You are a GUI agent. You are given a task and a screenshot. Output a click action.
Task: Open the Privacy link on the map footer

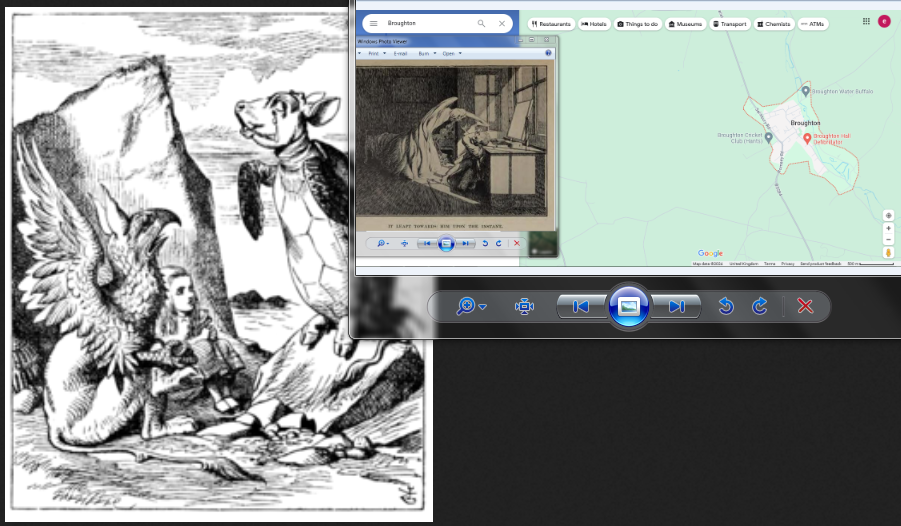[x=787, y=263]
